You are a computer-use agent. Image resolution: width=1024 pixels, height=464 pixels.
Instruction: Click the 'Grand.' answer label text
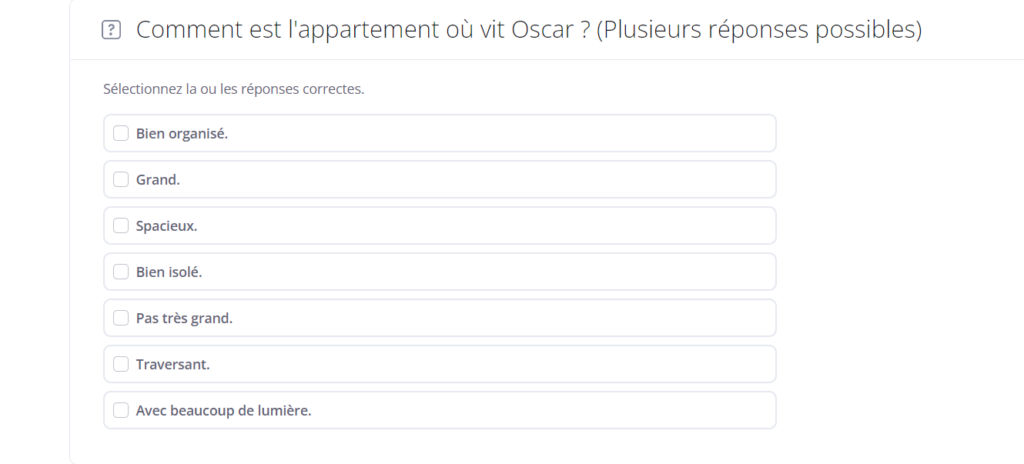click(157, 180)
